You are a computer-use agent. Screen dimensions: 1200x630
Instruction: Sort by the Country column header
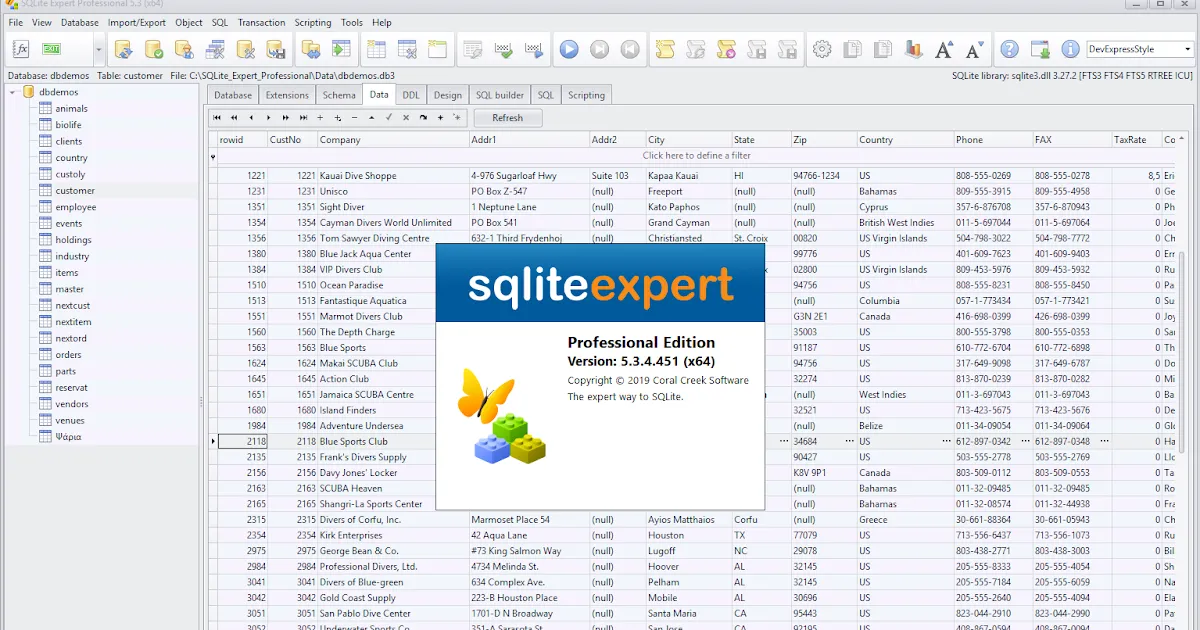coord(905,140)
